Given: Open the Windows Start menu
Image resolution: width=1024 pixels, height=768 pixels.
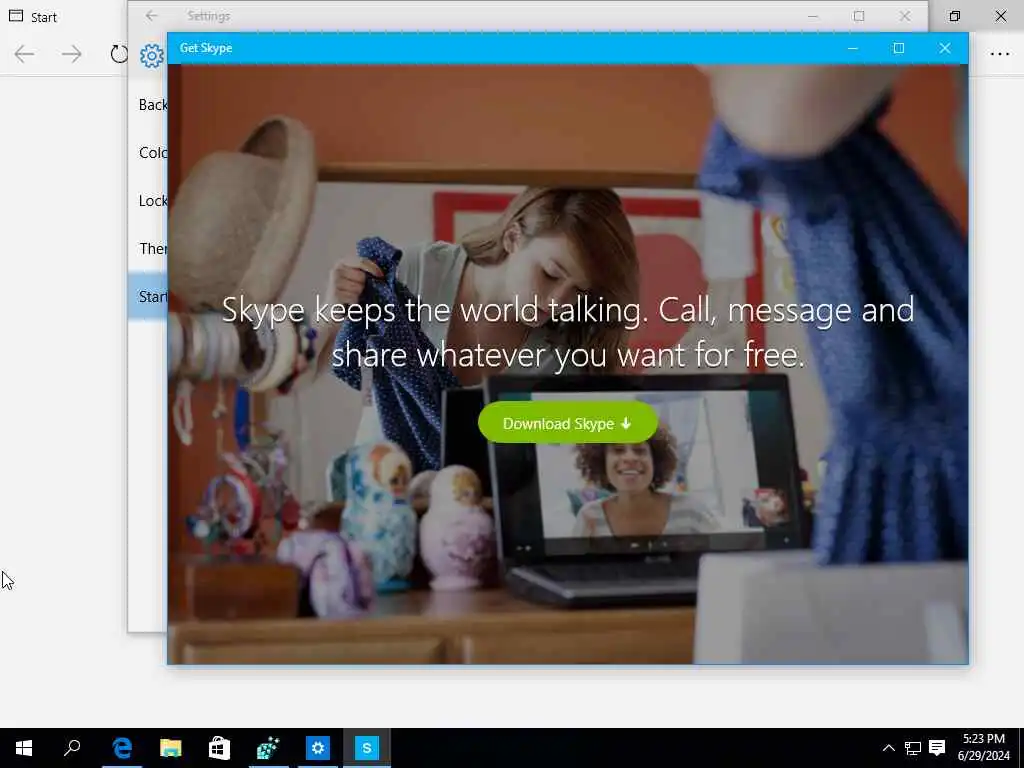Looking at the screenshot, I should (x=24, y=748).
